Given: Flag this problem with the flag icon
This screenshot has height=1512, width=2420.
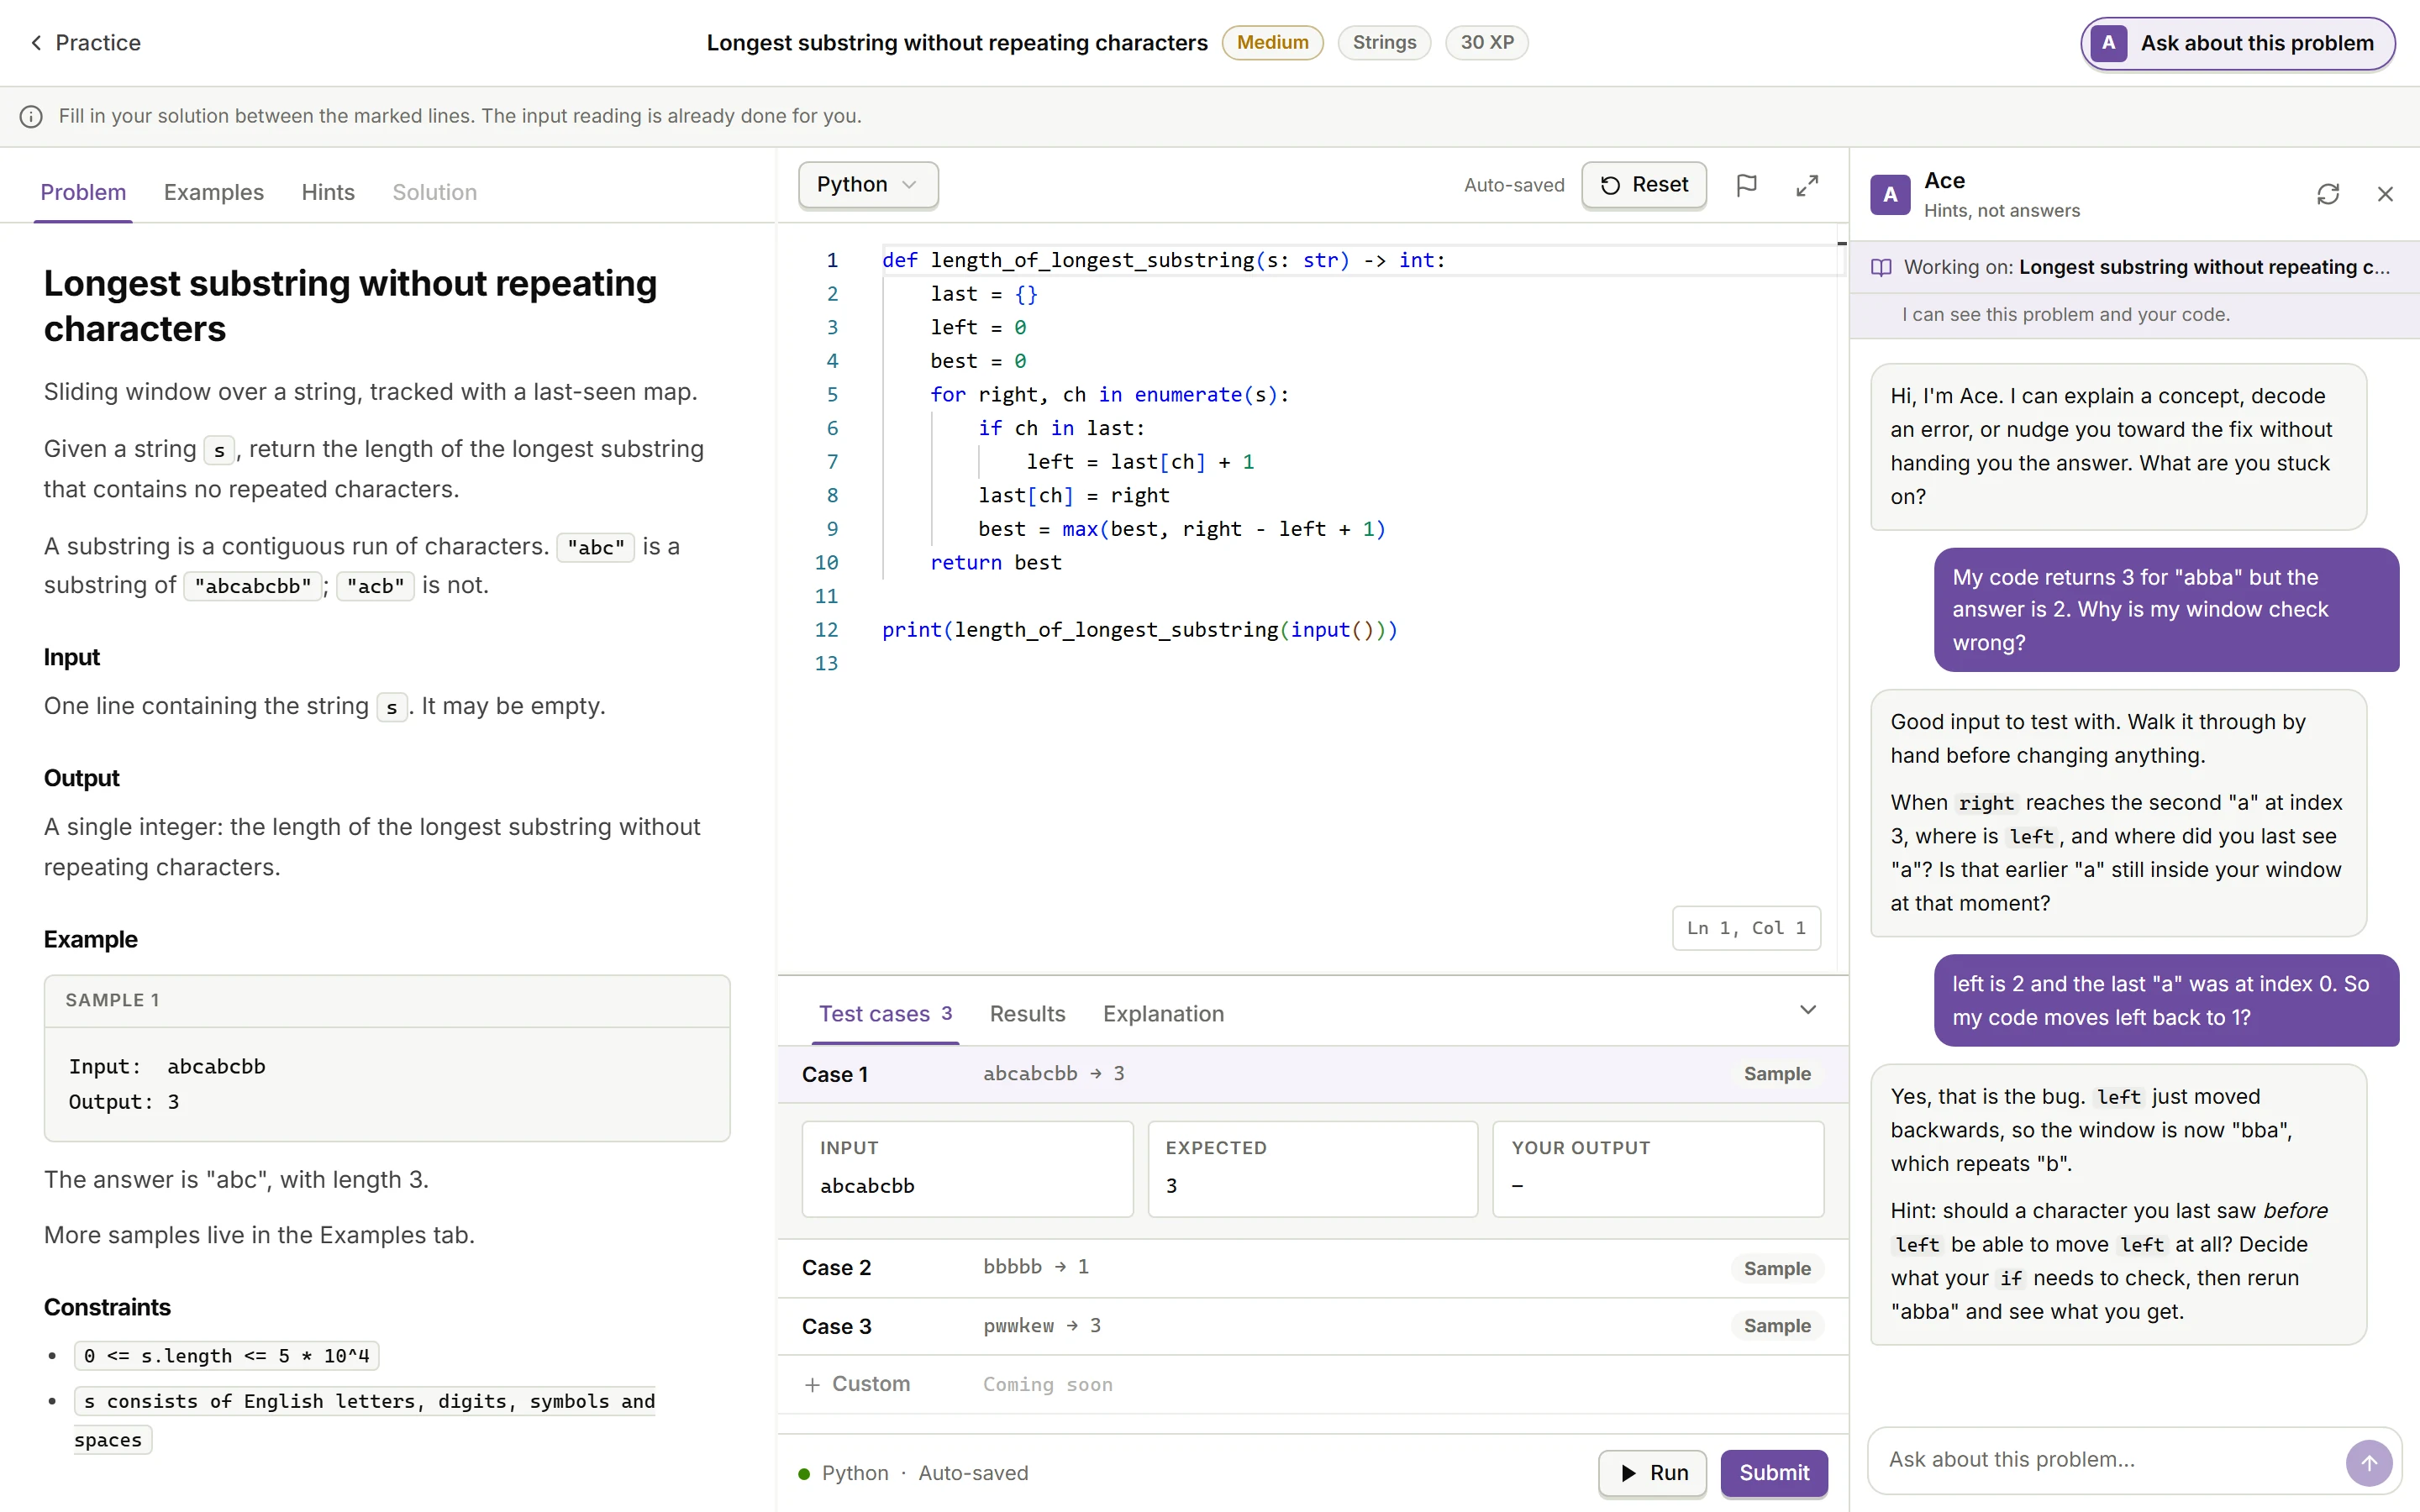Looking at the screenshot, I should click(1746, 185).
